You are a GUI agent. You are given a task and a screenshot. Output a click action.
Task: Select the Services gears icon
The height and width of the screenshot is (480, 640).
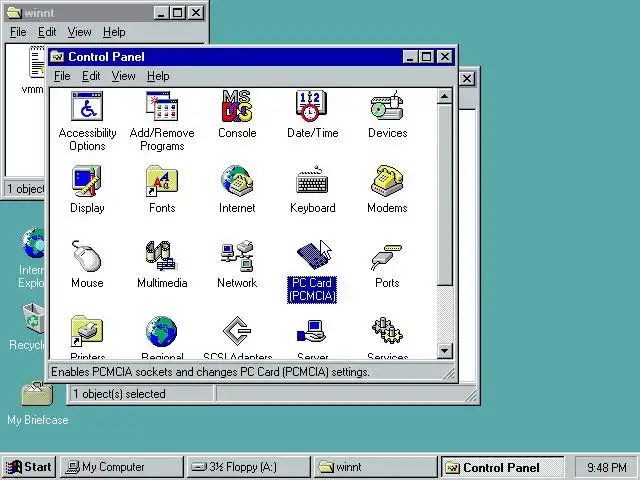[x=387, y=331]
